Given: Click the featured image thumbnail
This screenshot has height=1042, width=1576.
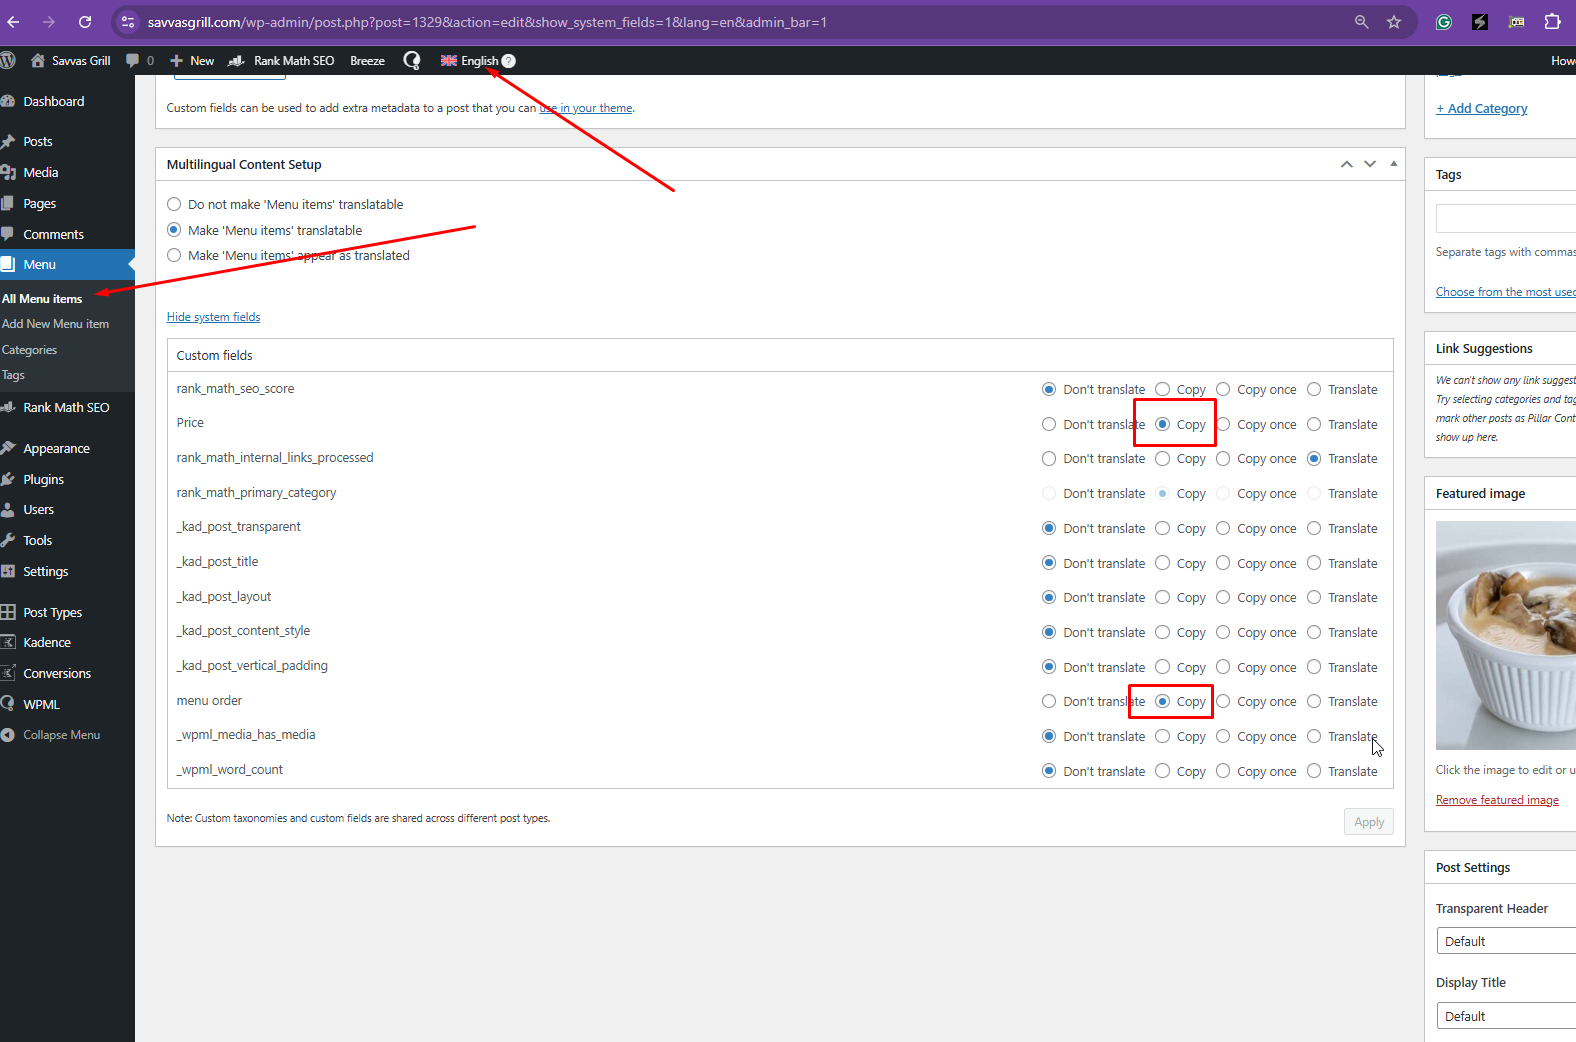Looking at the screenshot, I should (x=1506, y=635).
